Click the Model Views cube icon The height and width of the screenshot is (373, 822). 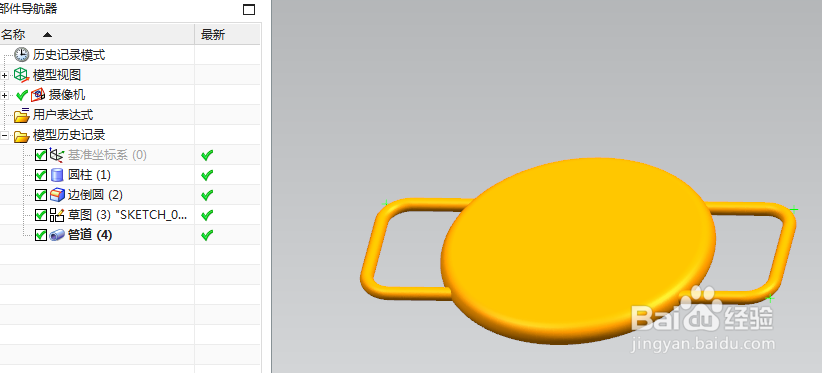pos(21,75)
